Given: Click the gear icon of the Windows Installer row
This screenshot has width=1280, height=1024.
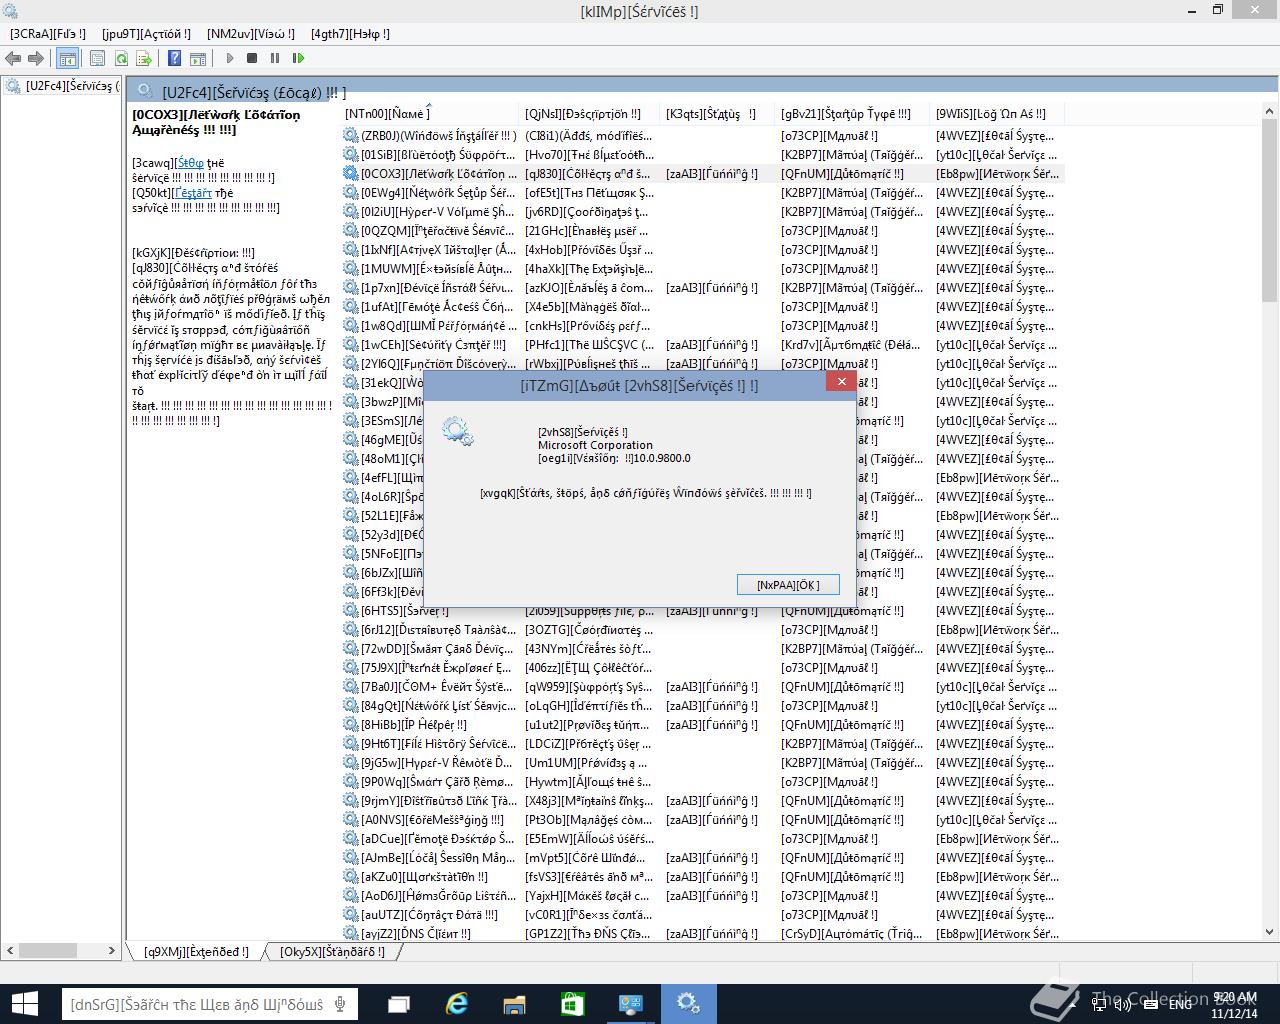Looking at the screenshot, I should 350,135.
